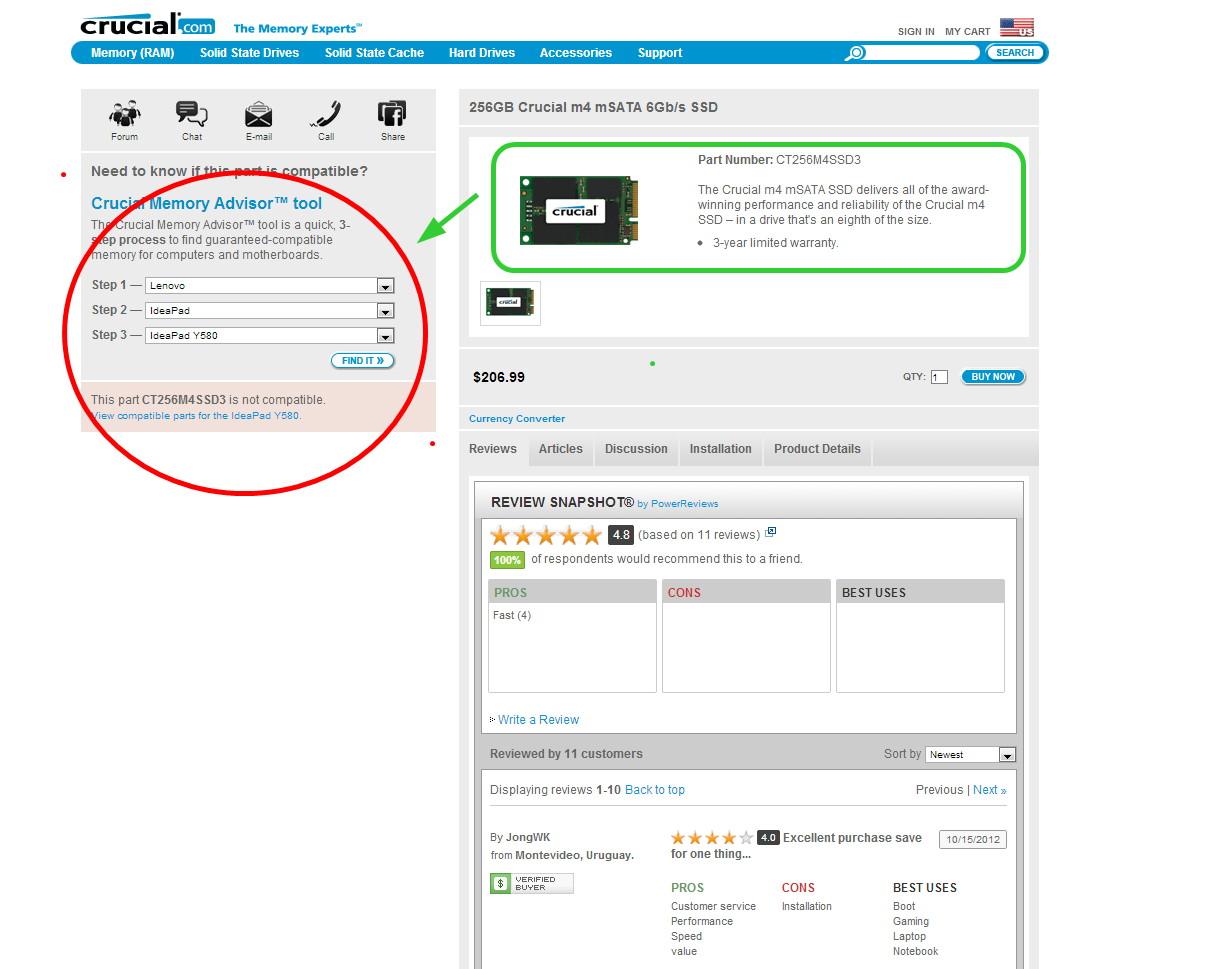The height and width of the screenshot is (969, 1232).
Task: Click the US flag country selector
Action: click(x=1017, y=27)
